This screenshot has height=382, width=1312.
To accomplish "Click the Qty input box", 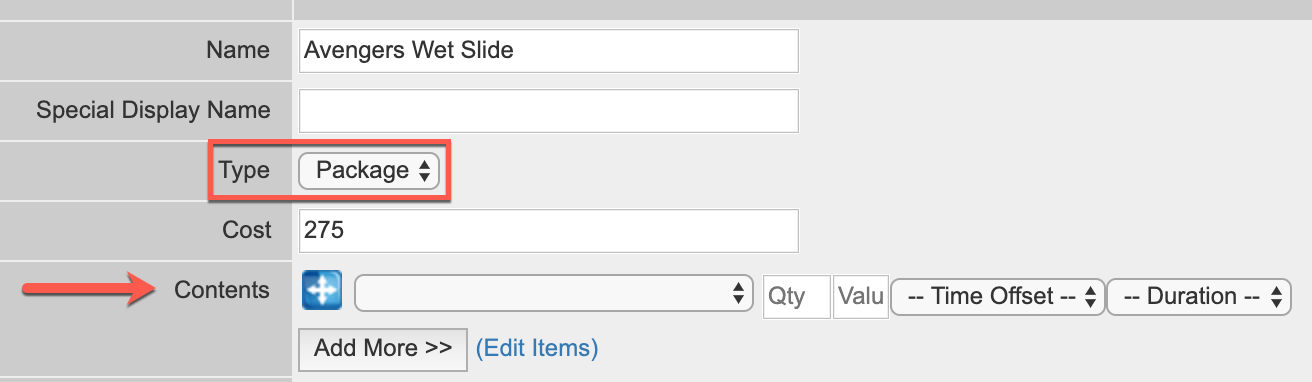I will pyautogui.click(x=796, y=297).
